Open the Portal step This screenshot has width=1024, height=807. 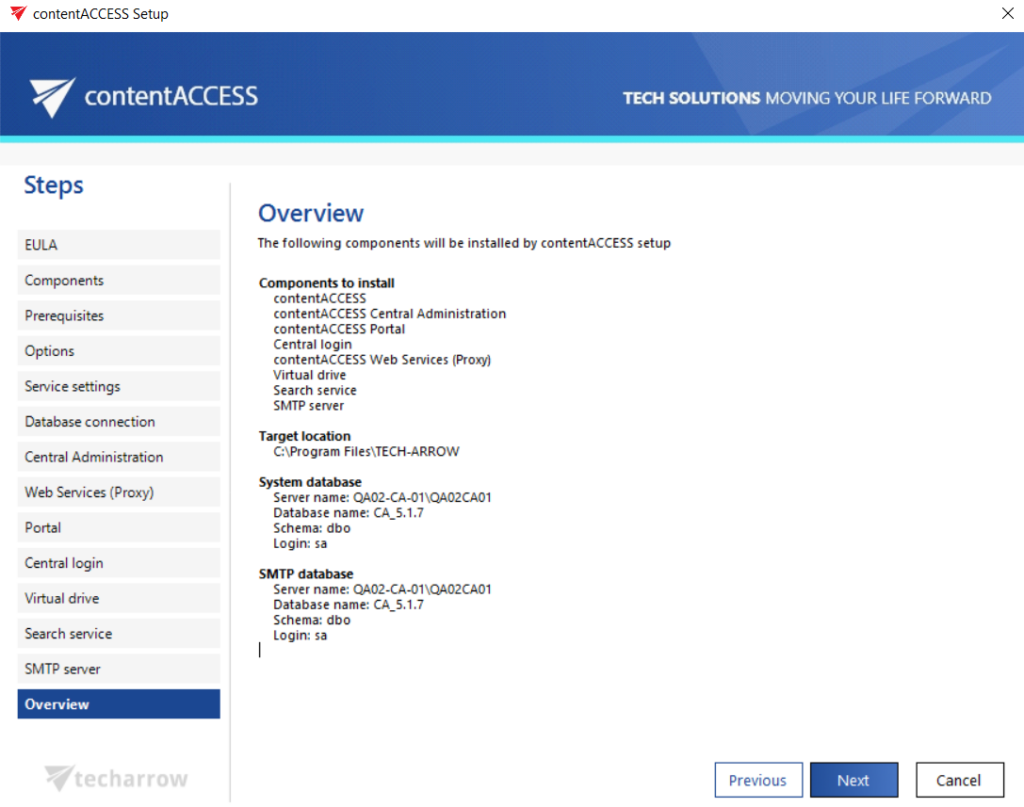pos(118,527)
